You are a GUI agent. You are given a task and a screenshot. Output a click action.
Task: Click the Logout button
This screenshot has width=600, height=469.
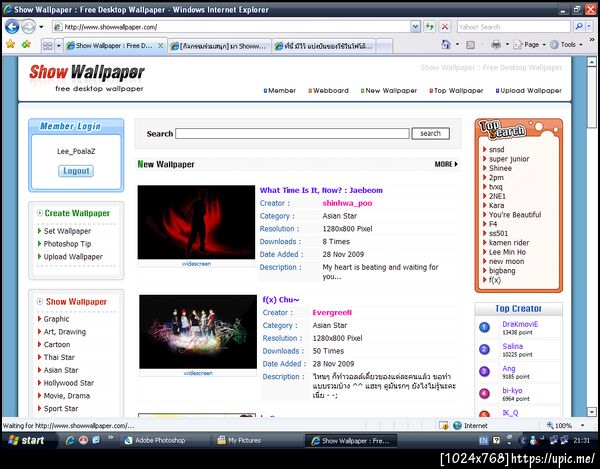76,171
